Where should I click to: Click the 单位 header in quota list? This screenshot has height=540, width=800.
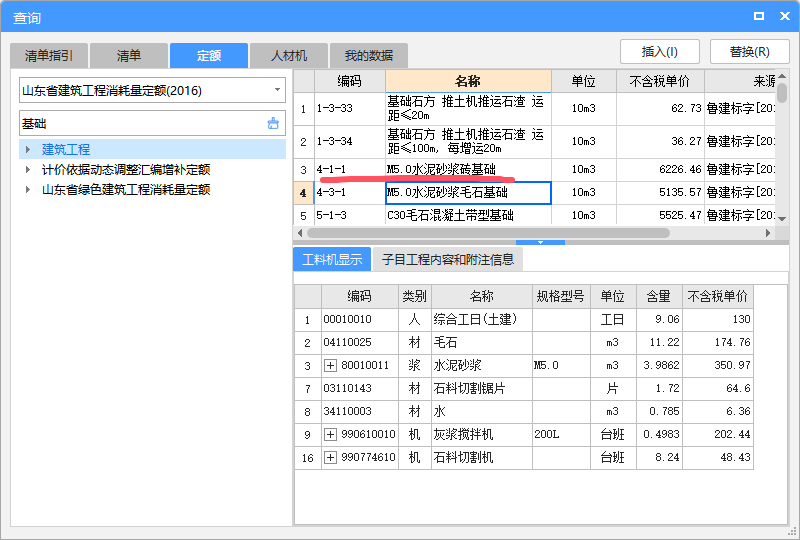point(584,81)
